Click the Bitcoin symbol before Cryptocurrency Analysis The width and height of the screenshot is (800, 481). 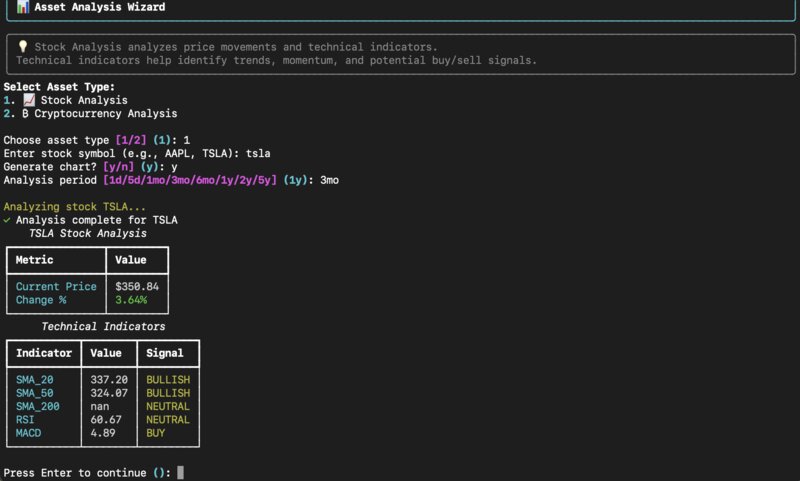tap(25, 113)
